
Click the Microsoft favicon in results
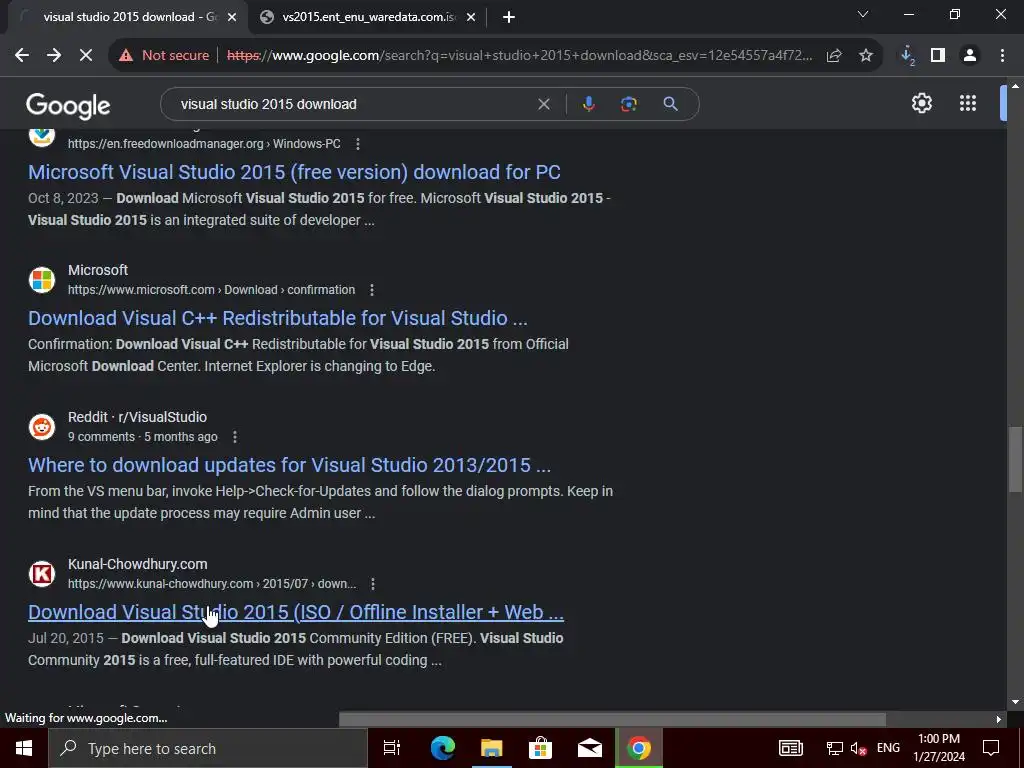coord(42,280)
